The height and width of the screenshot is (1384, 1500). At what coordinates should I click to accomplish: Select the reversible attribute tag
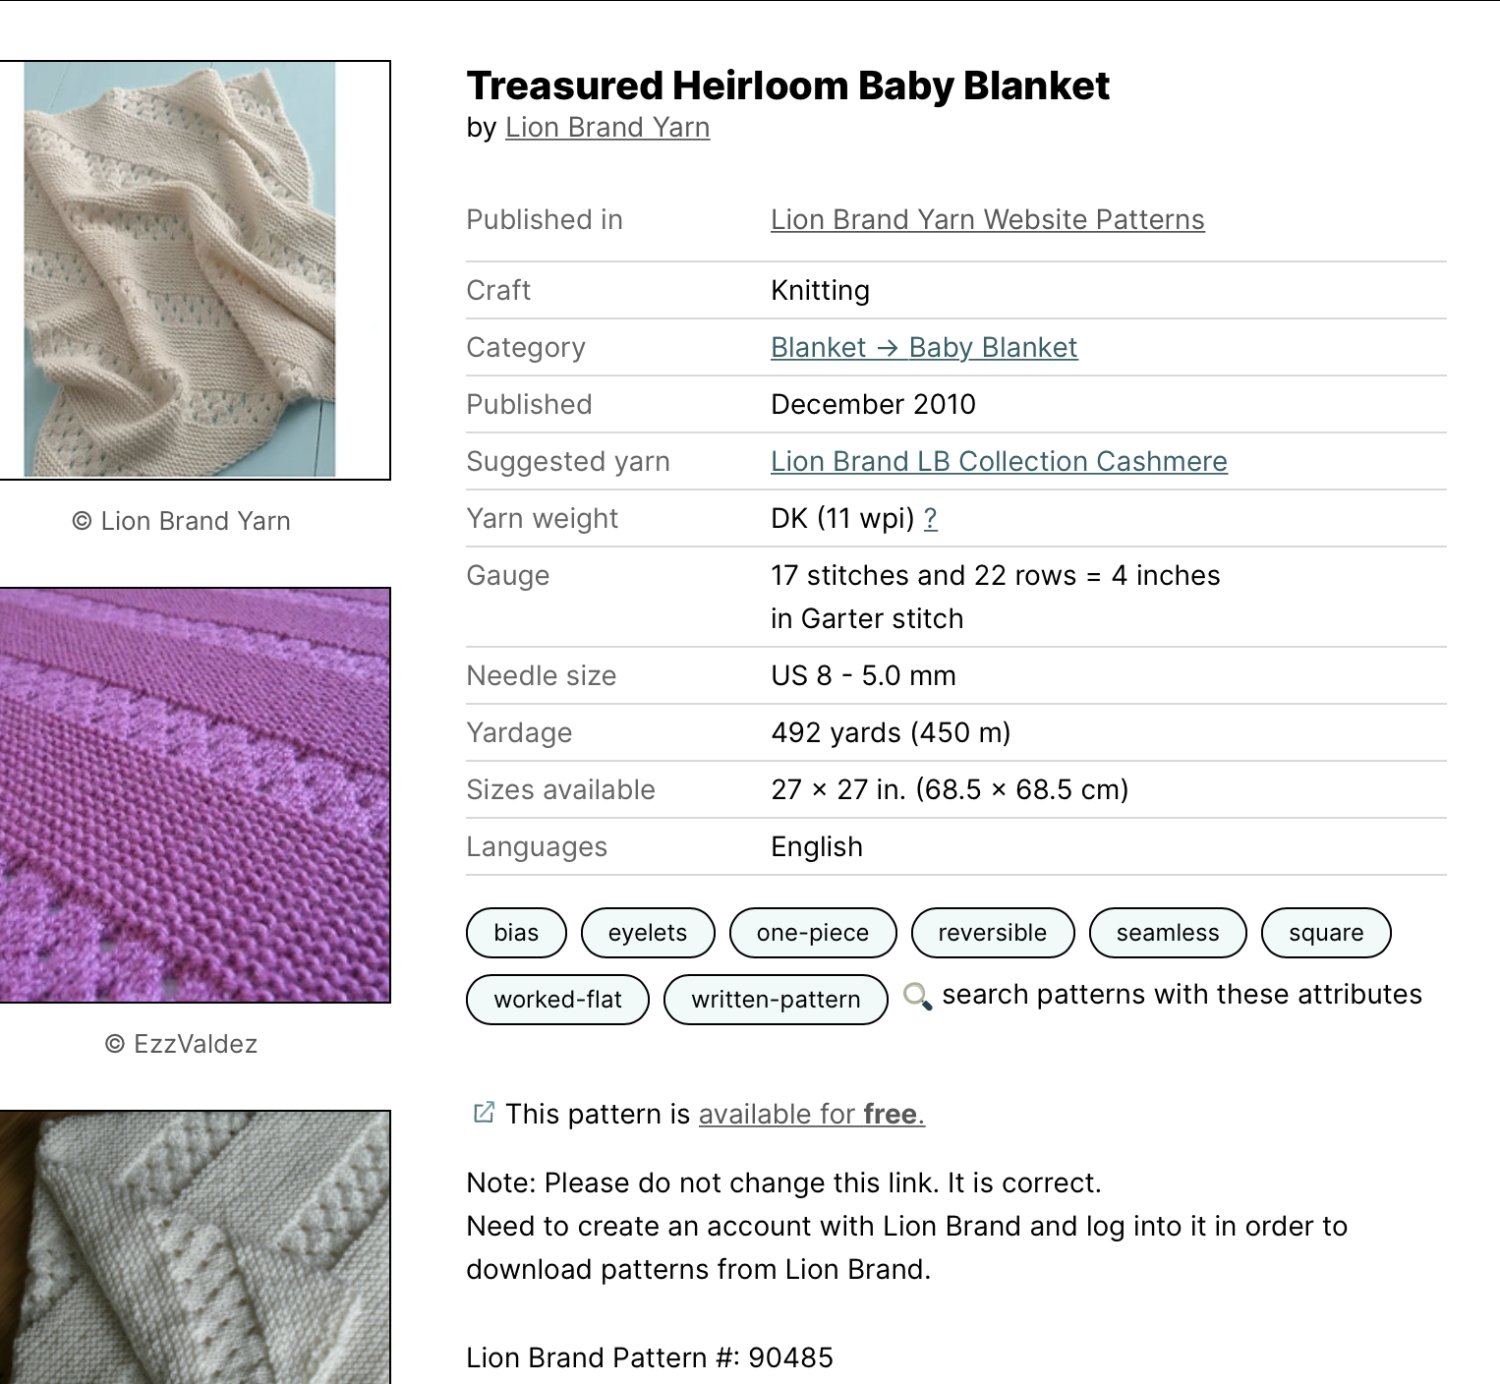tap(993, 933)
